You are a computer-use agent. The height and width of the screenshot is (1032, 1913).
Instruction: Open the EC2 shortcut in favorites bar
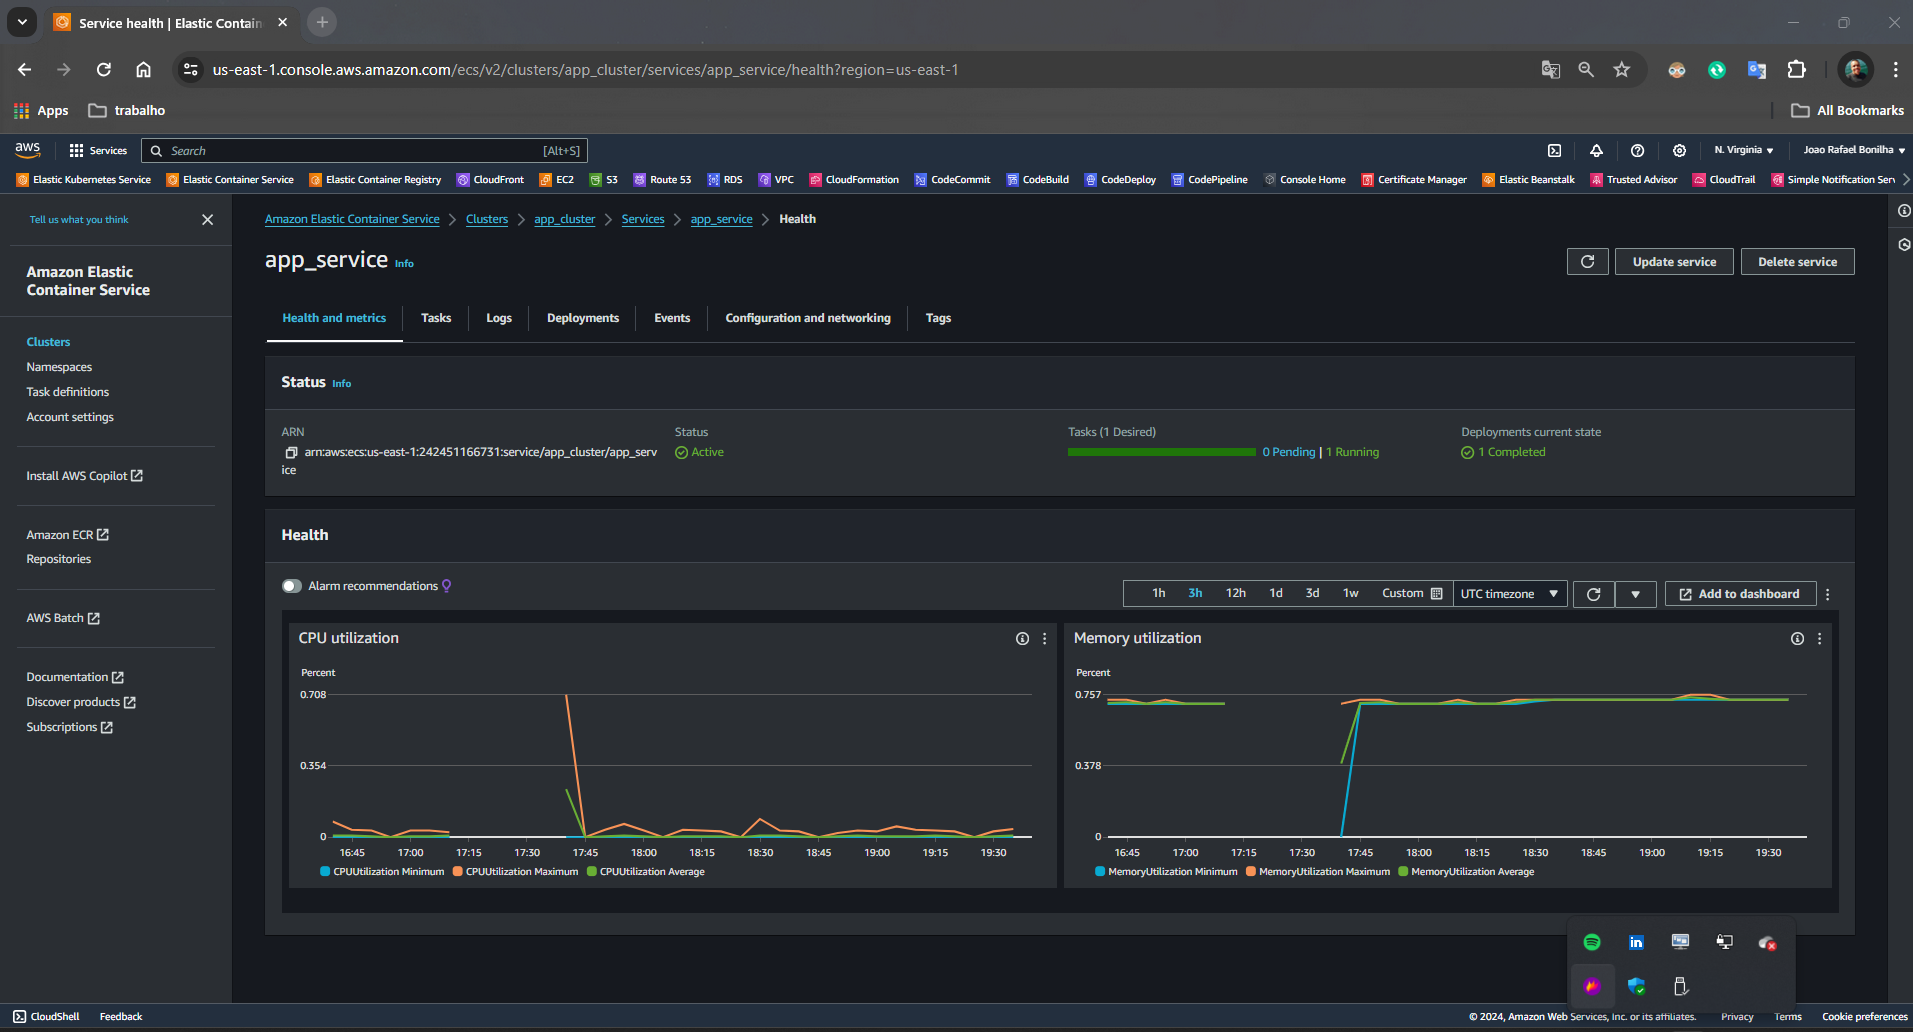click(557, 180)
